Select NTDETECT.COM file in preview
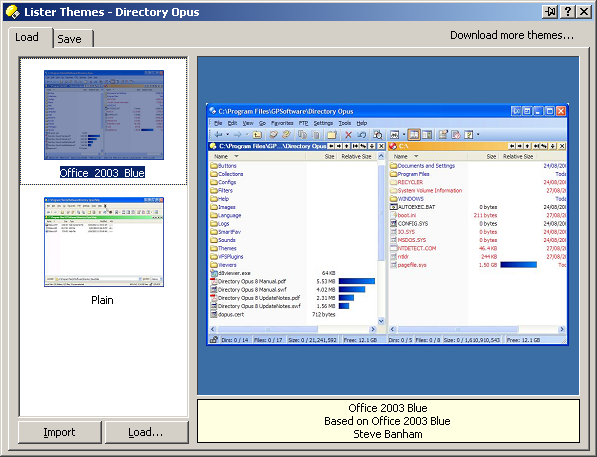 click(x=413, y=248)
